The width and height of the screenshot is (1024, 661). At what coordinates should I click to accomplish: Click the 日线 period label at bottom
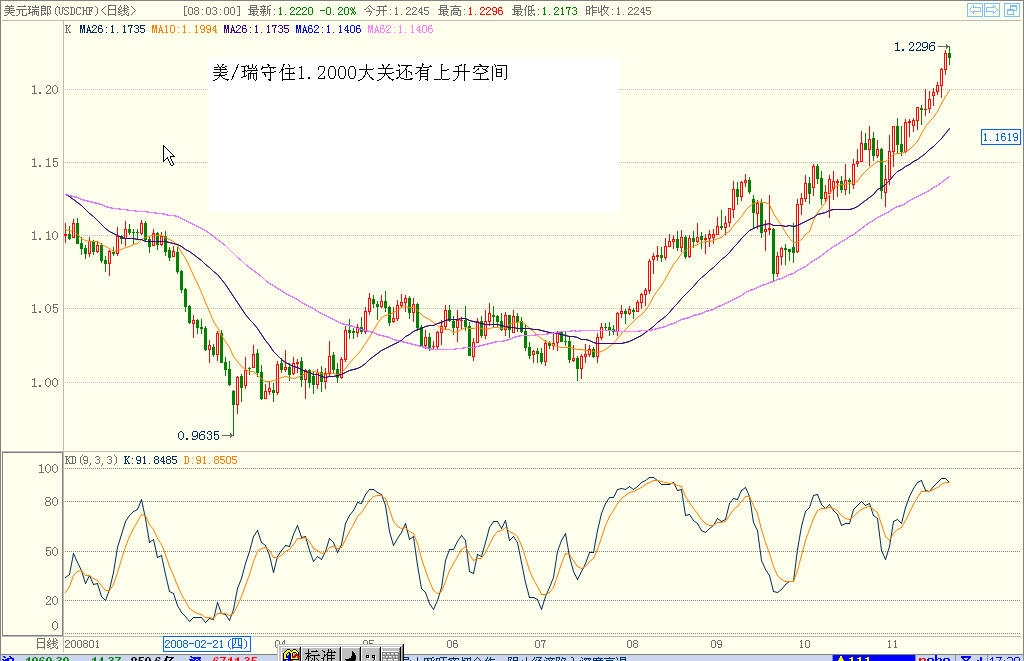[47, 644]
